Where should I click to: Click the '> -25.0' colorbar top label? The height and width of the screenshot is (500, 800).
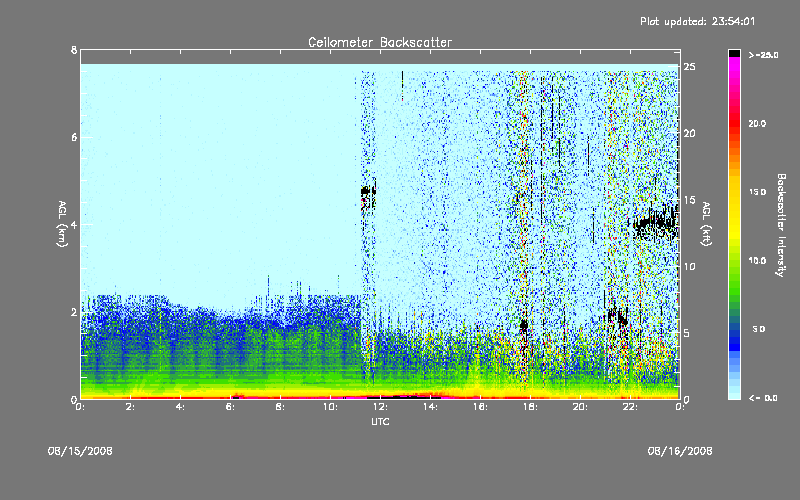click(763, 55)
